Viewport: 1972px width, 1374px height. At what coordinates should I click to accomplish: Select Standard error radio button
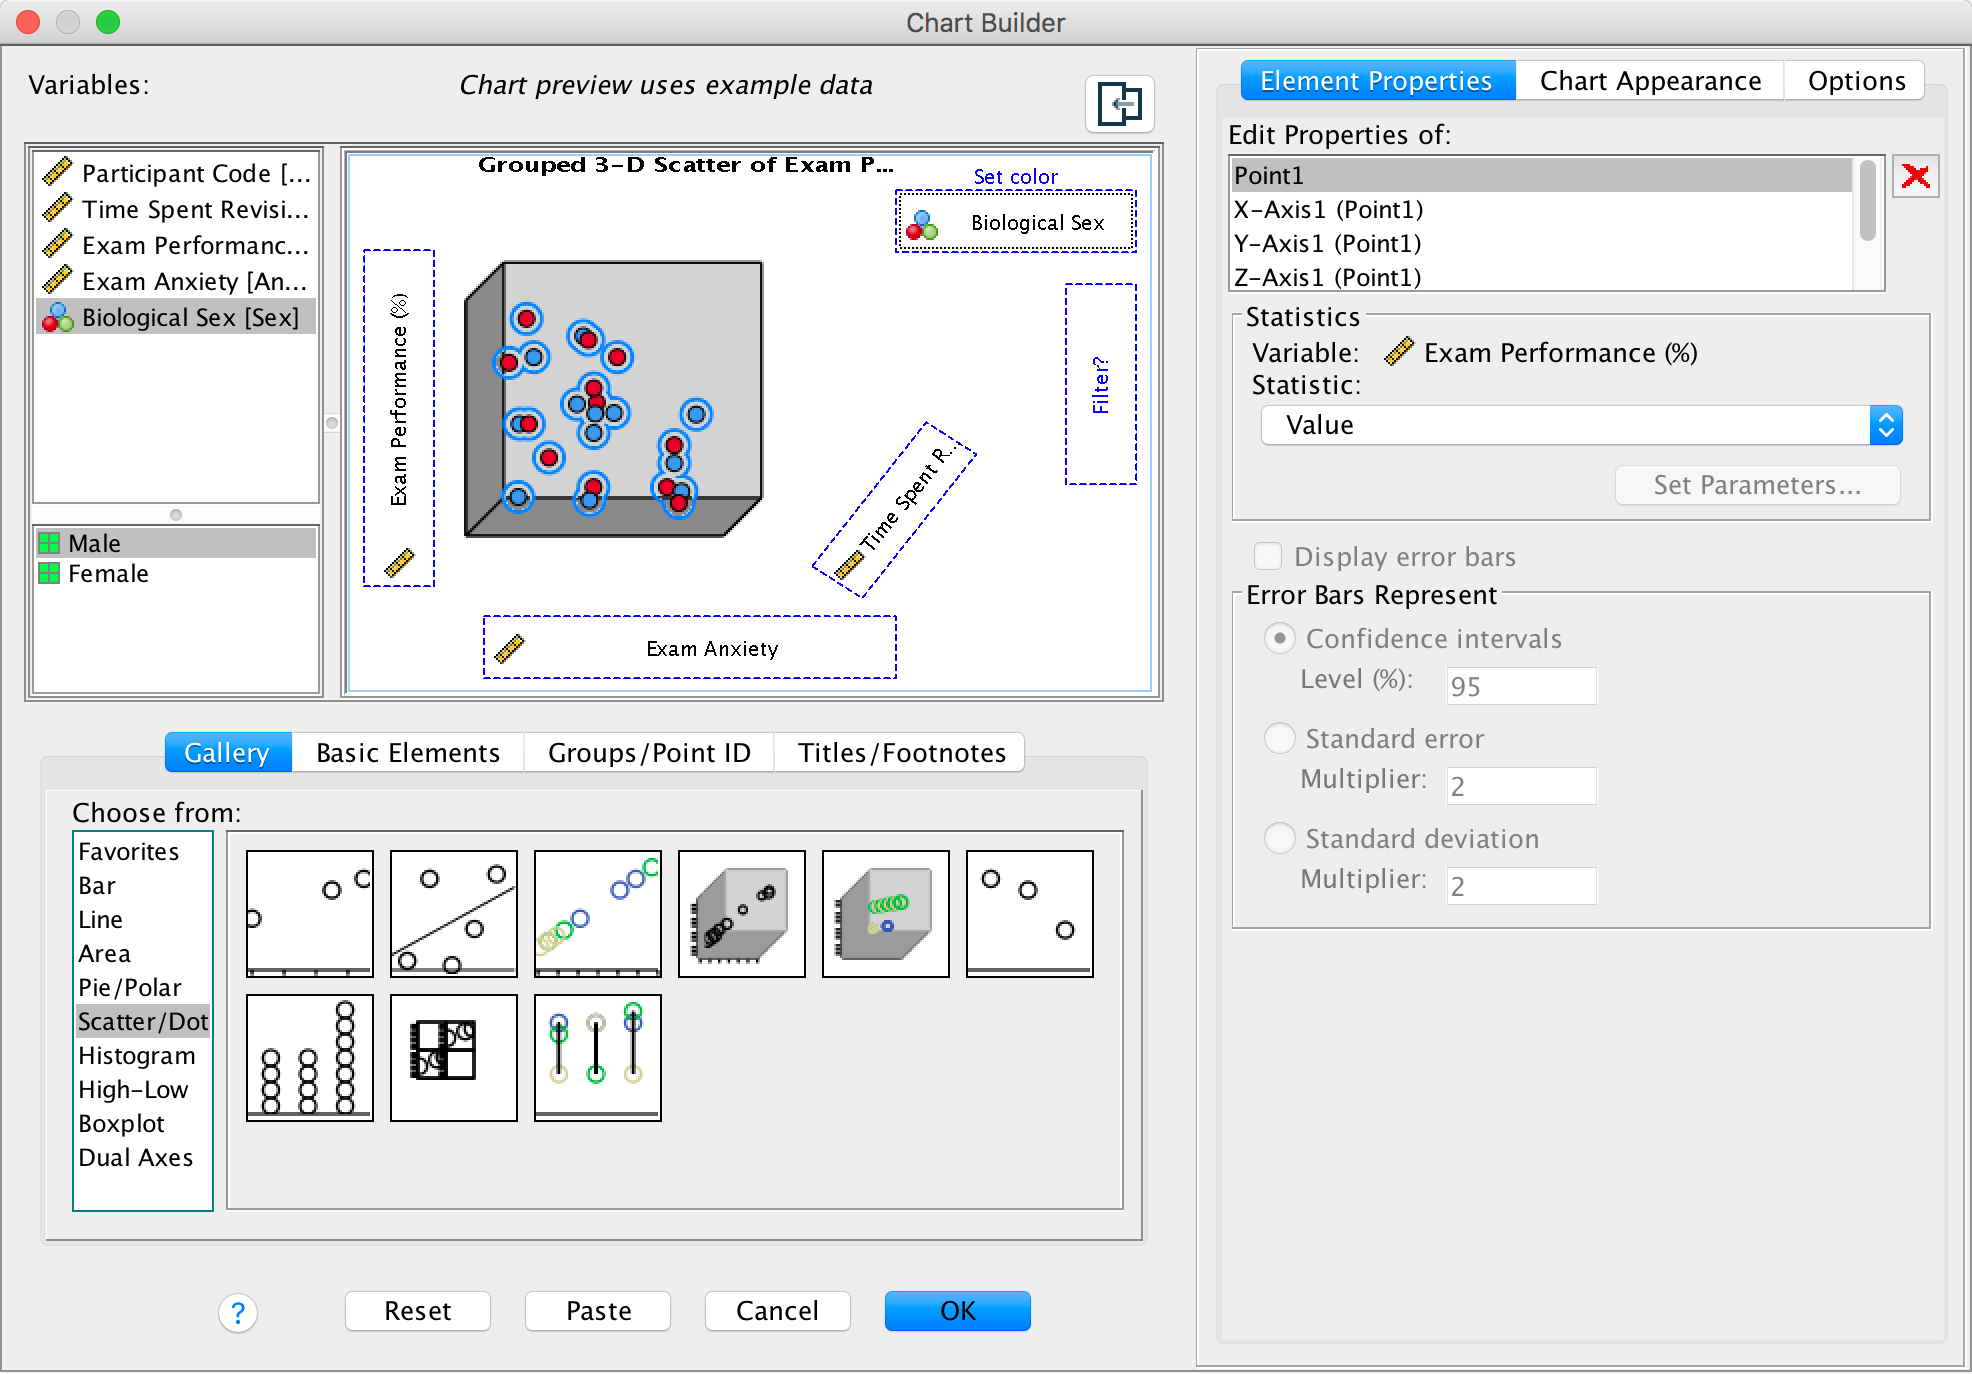click(x=1280, y=739)
